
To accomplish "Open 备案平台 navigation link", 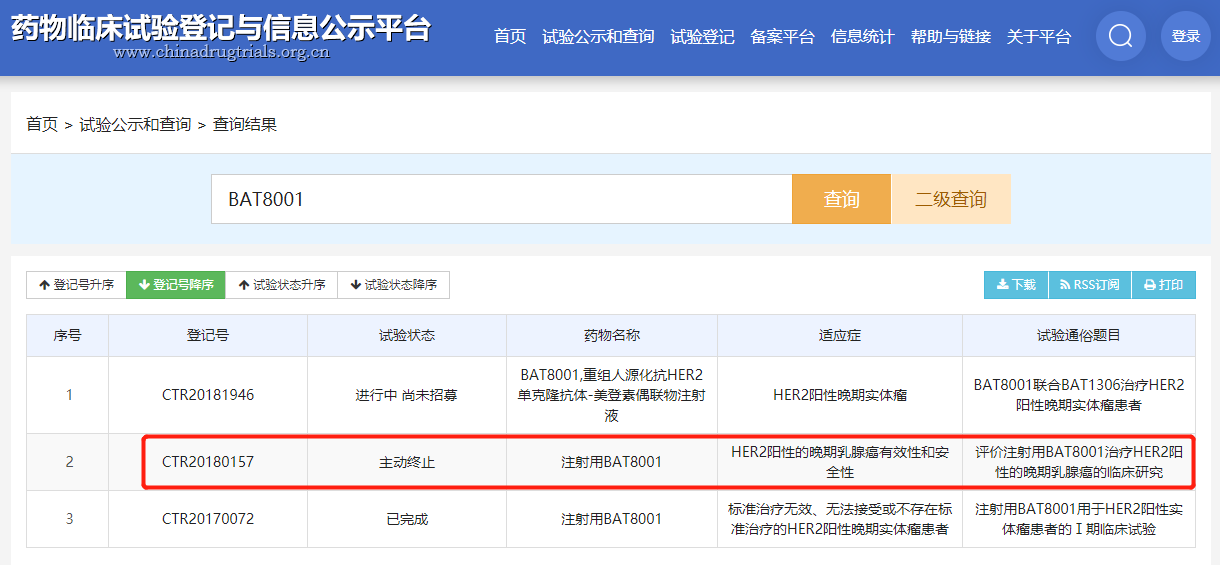I will [782, 37].
